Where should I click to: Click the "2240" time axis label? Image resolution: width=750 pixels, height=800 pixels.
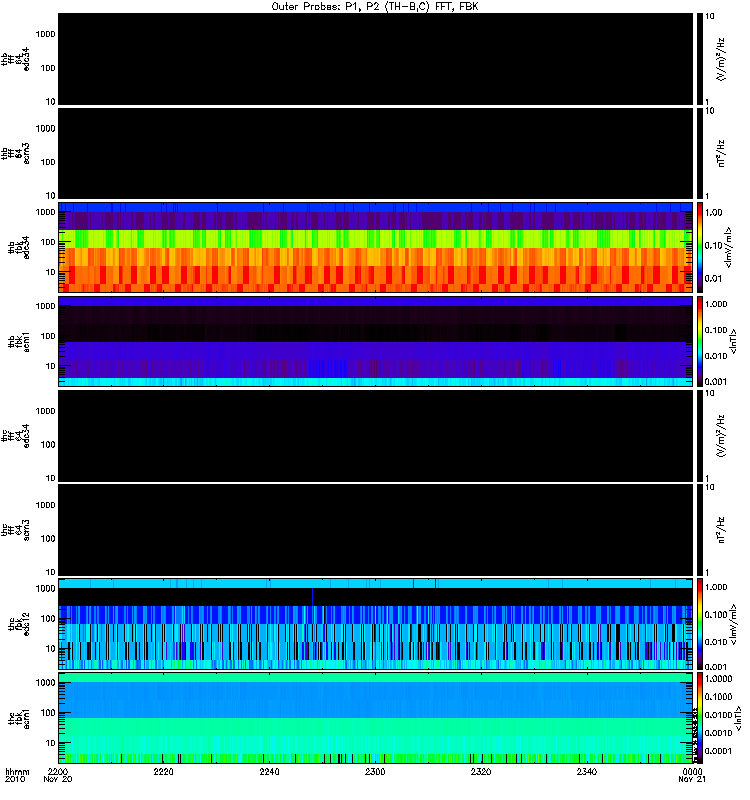[269, 771]
